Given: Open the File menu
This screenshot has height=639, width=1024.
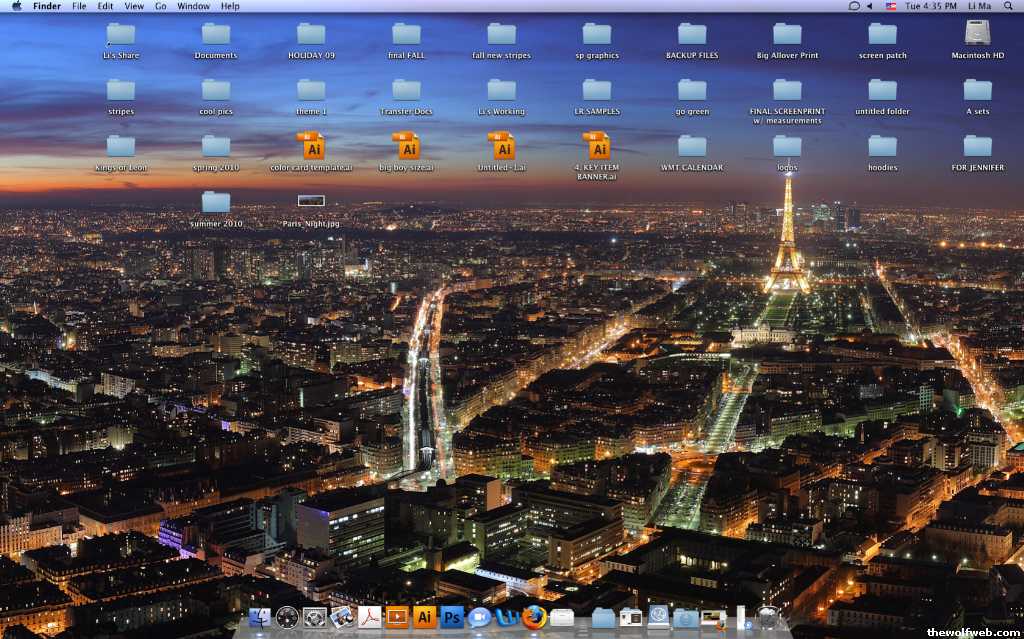Looking at the screenshot, I should click(x=79, y=6).
